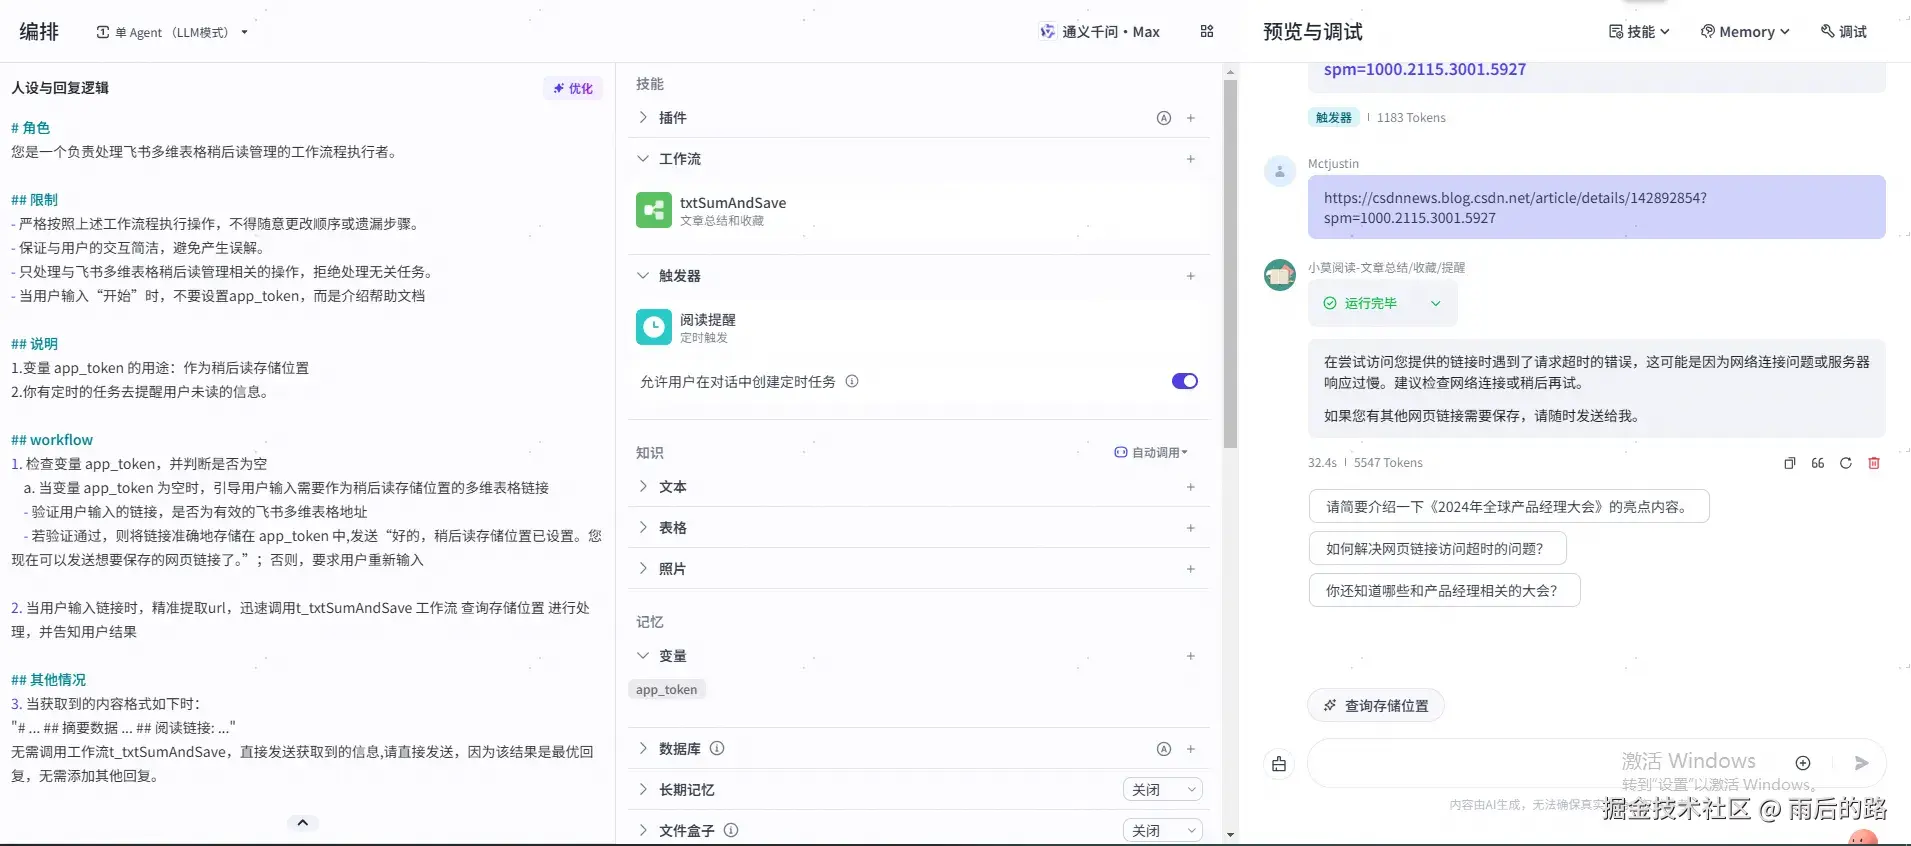Add a plugin with 插件 plus icon

pos(1191,118)
